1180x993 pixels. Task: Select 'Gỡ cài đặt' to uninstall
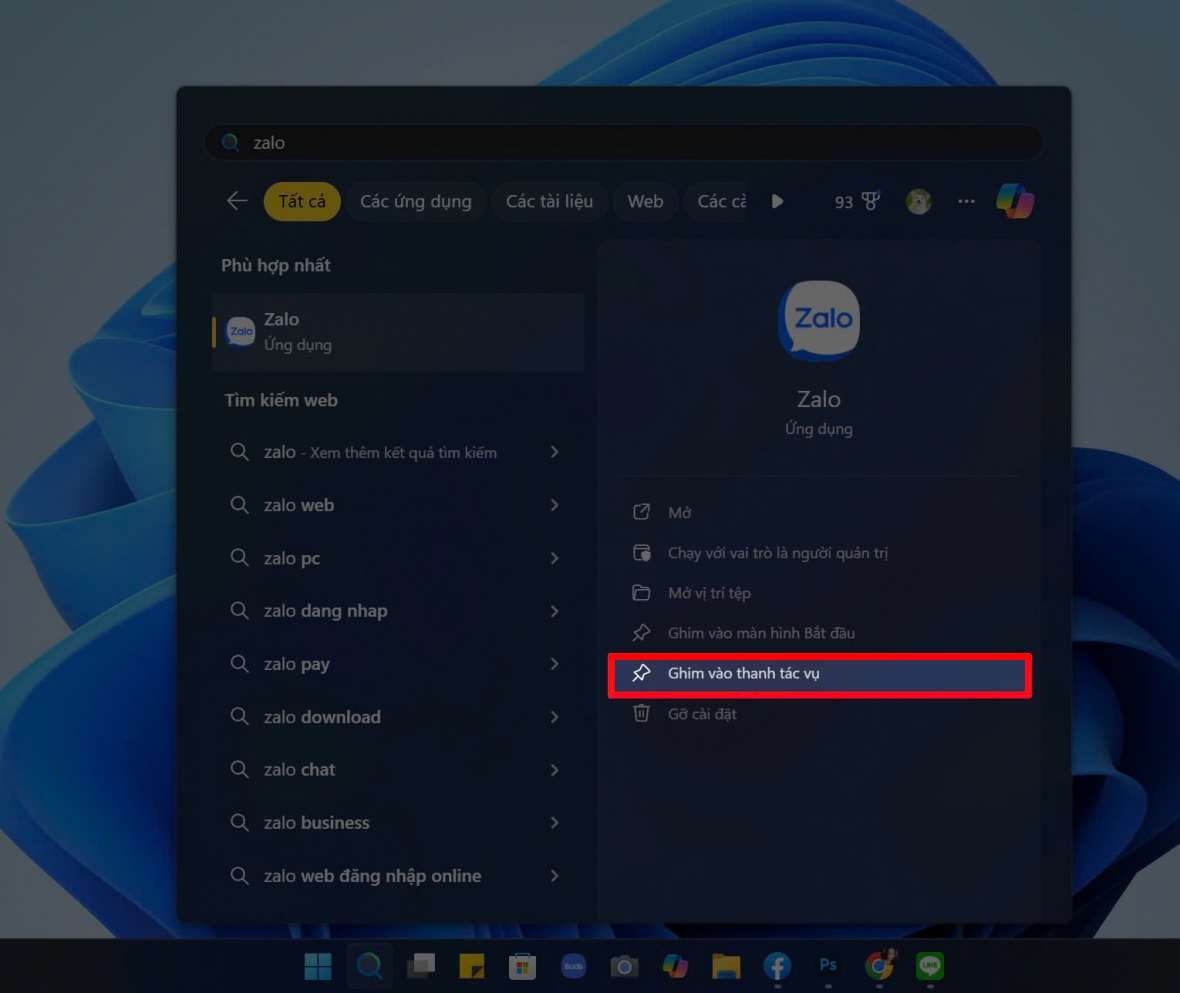pyautogui.click(x=819, y=714)
